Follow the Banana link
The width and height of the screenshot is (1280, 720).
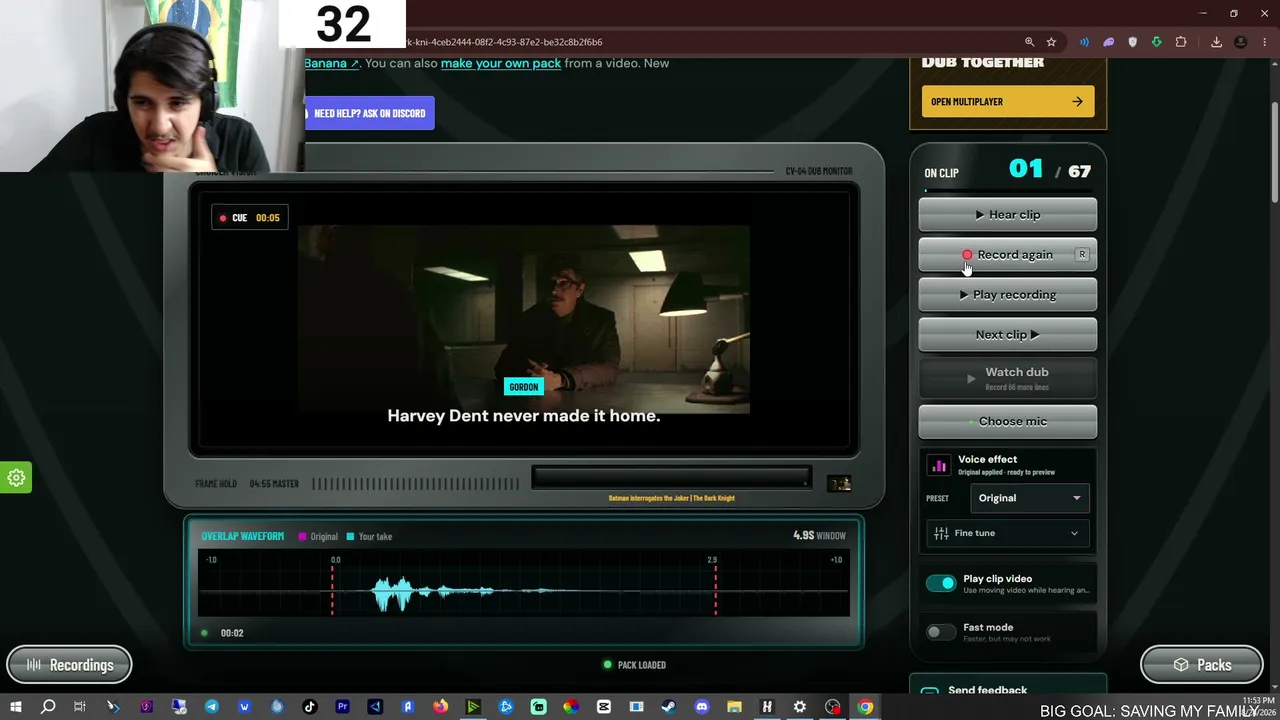point(331,63)
